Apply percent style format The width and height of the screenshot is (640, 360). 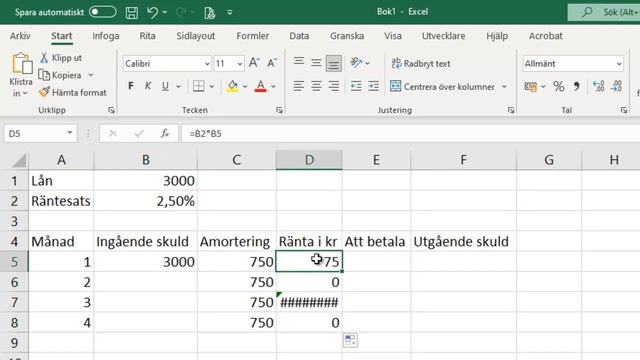[559, 87]
